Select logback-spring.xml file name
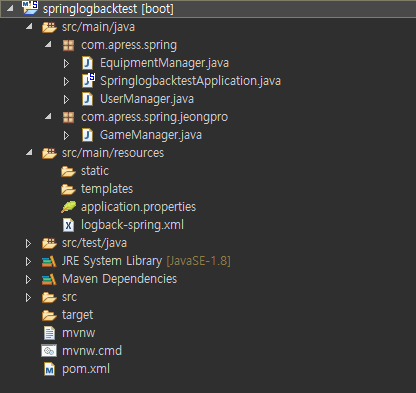 [132, 225]
